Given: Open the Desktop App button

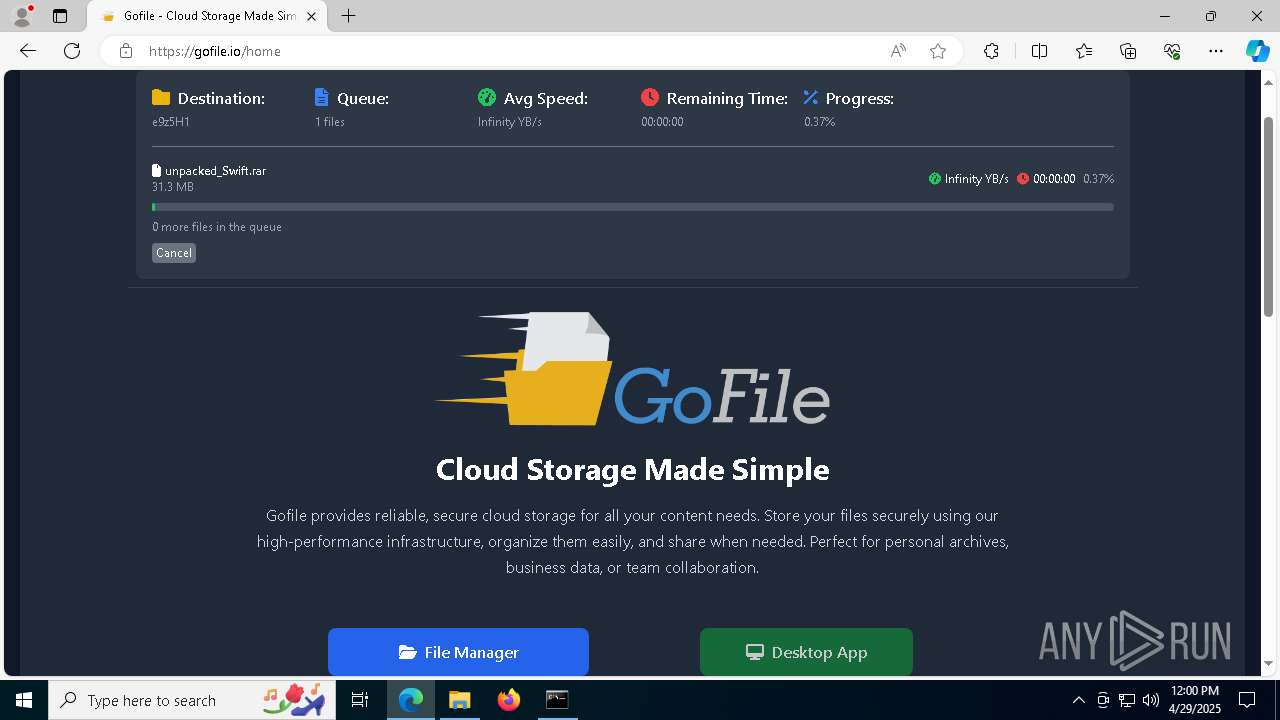Looking at the screenshot, I should pyautogui.click(x=806, y=652).
